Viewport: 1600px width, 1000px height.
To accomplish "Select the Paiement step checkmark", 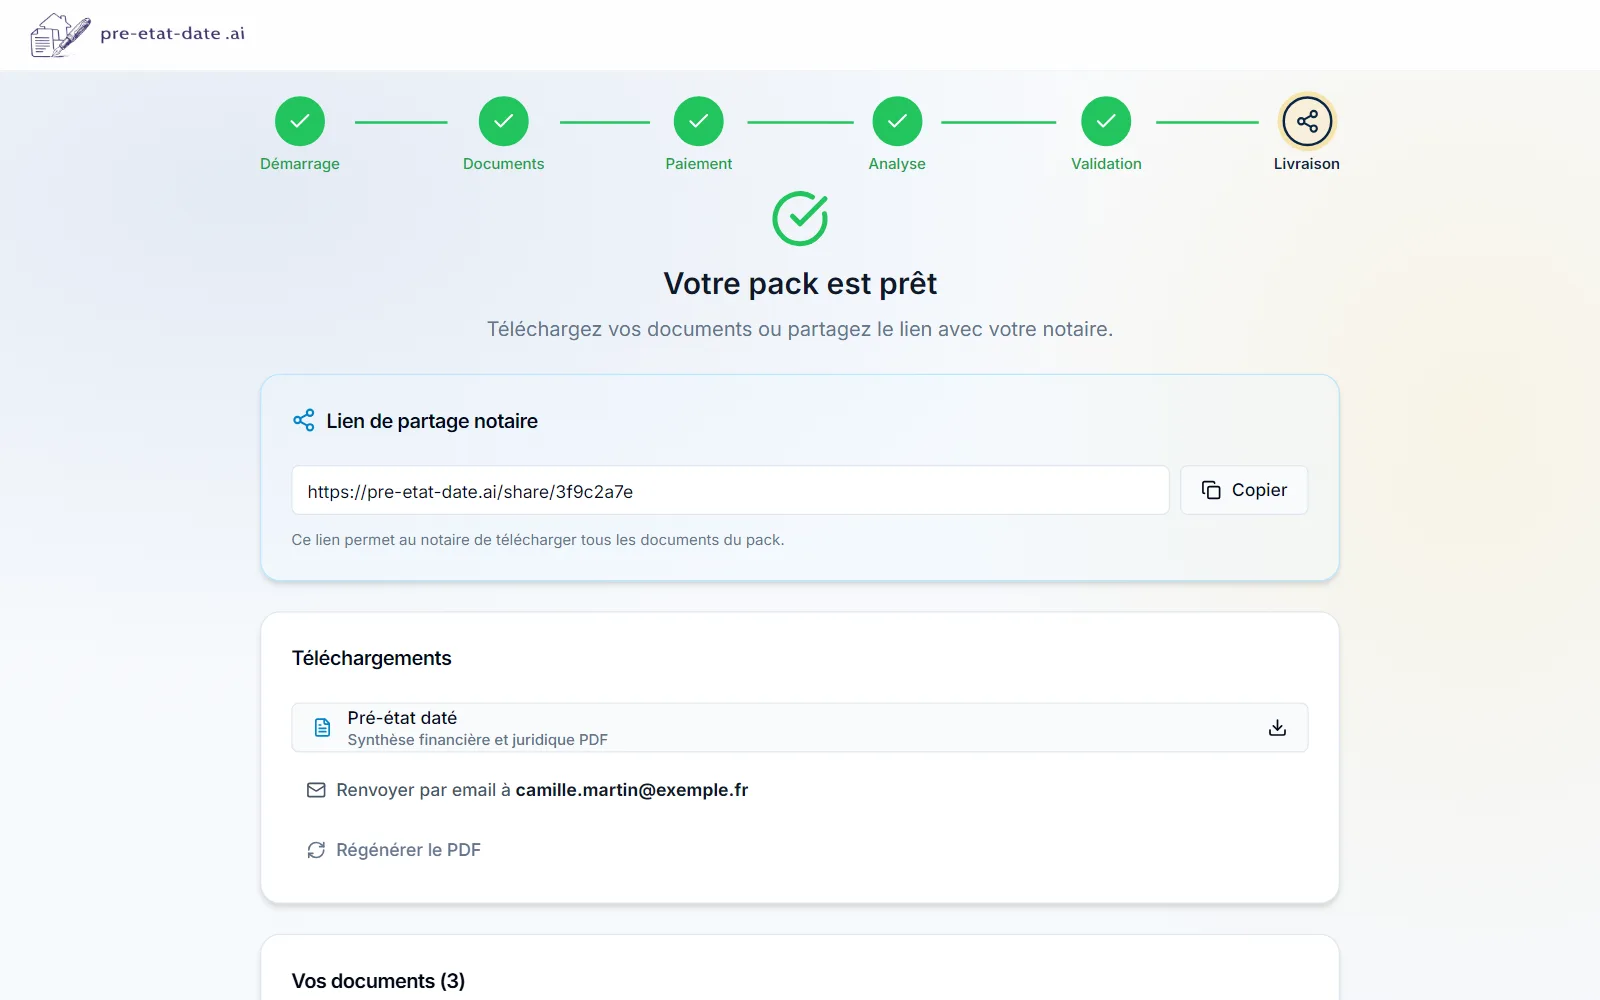I will click(x=698, y=121).
